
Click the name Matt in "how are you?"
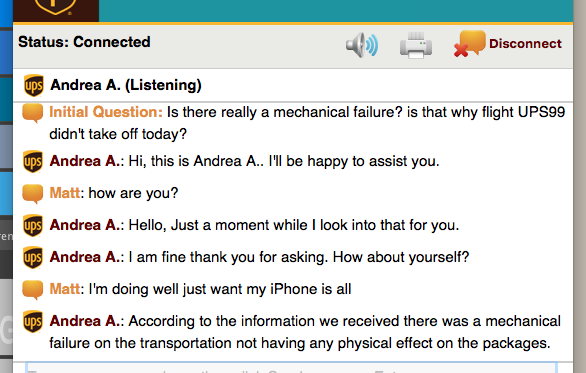coord(64,193)
